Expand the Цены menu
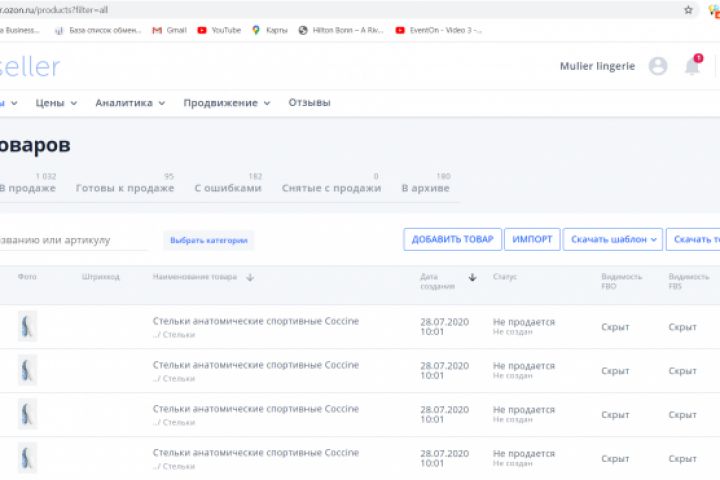The image size is (720, 480). pos(56,103)
